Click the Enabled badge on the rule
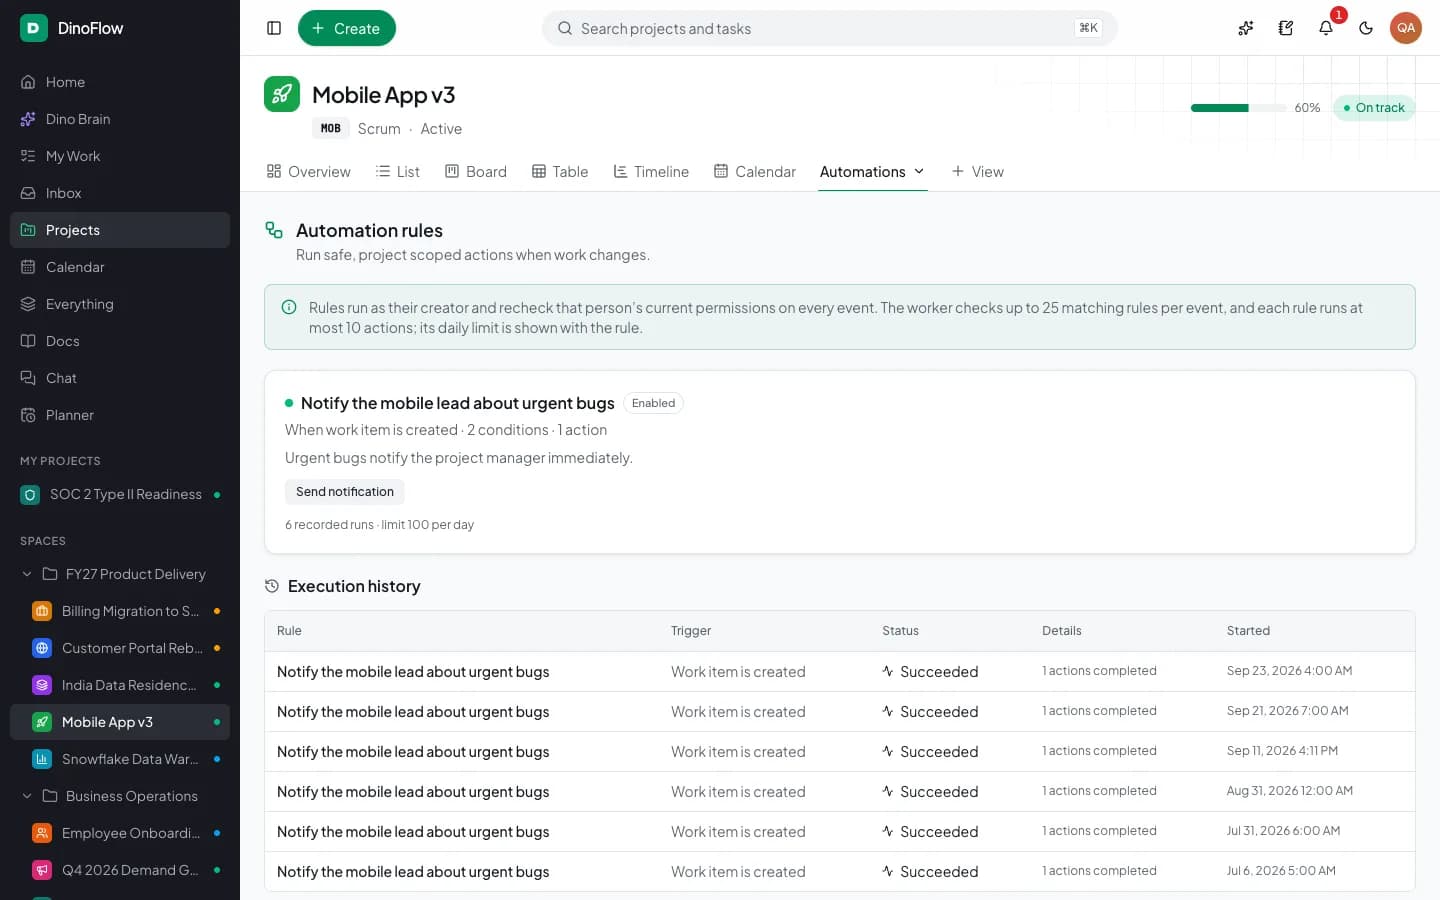Image resolution: width=1440 pixels, height=900 pixels. point(653,403)
